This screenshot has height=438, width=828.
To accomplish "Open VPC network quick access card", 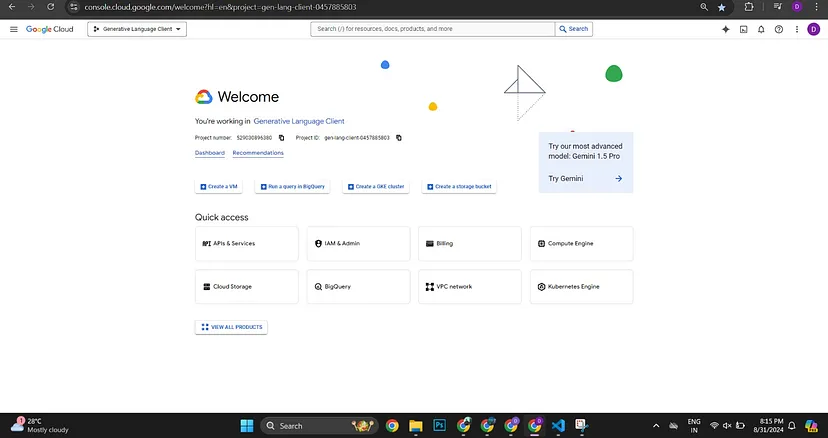I will point(470,287).
